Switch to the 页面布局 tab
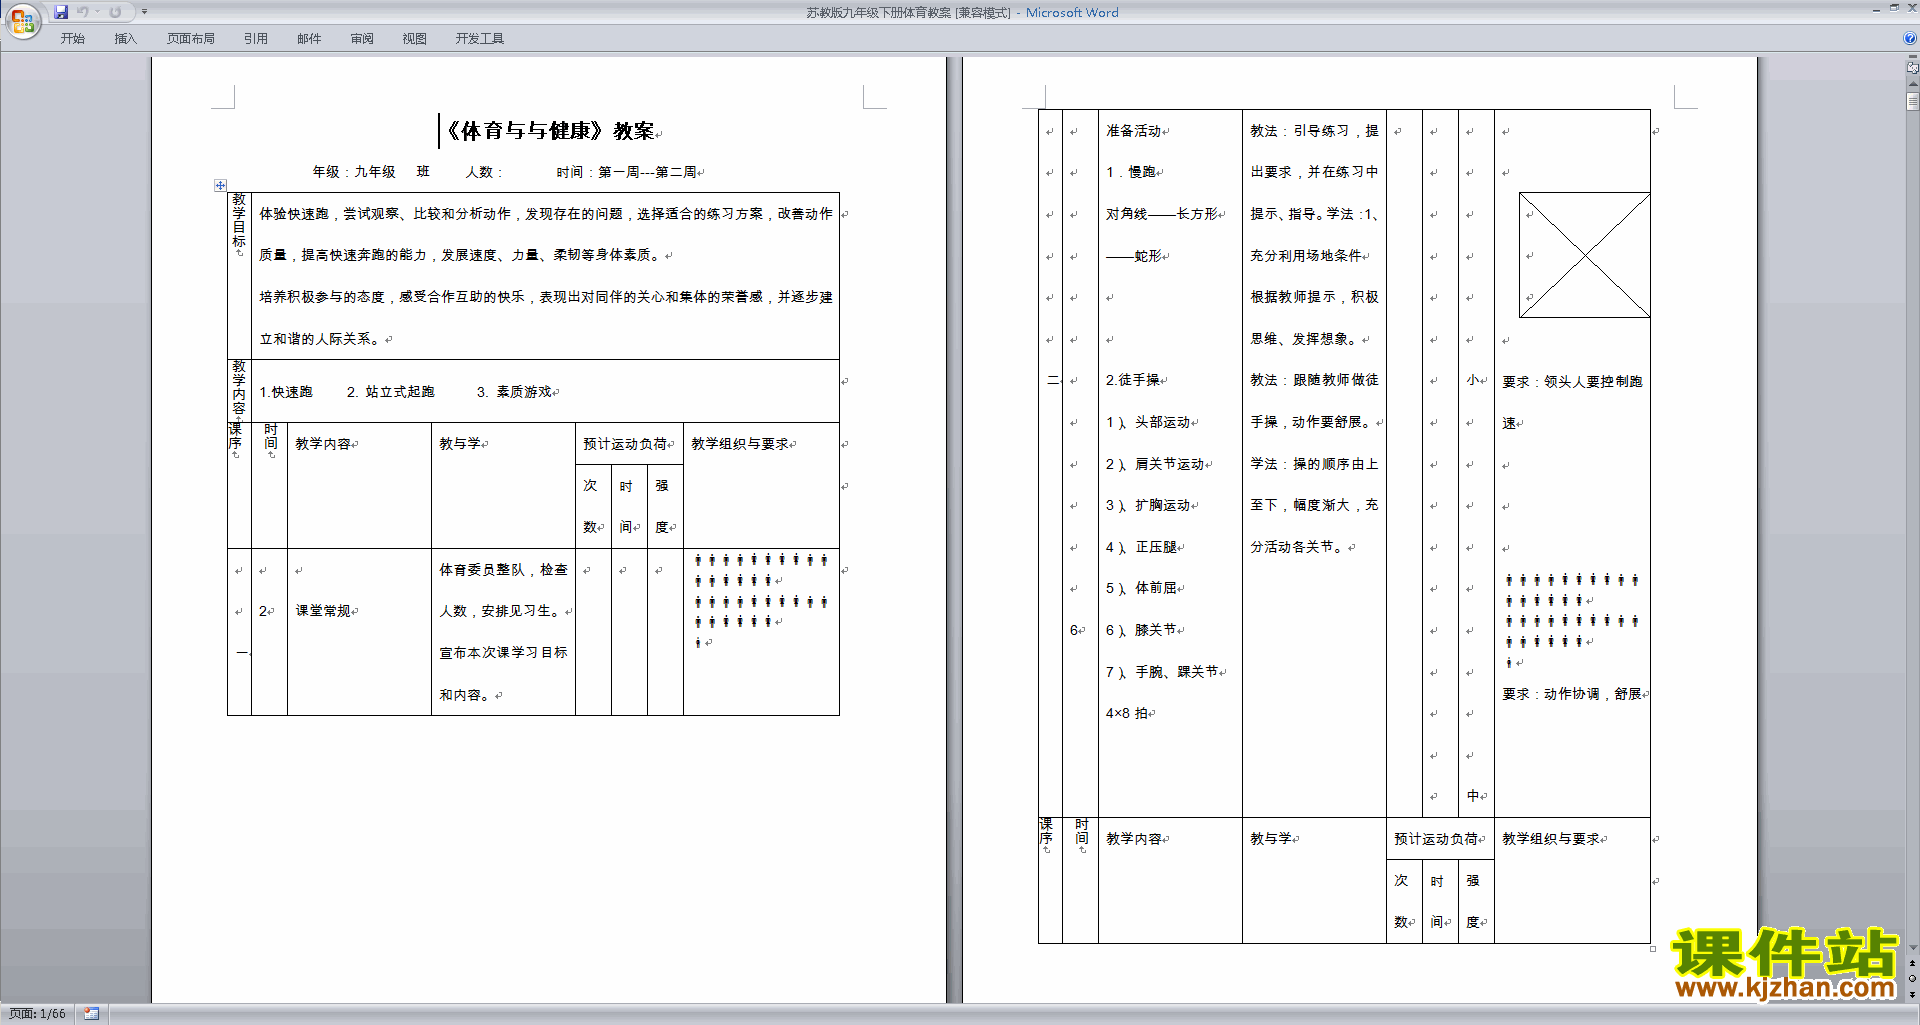1920x1025 pixels. (x=191, y=39)
